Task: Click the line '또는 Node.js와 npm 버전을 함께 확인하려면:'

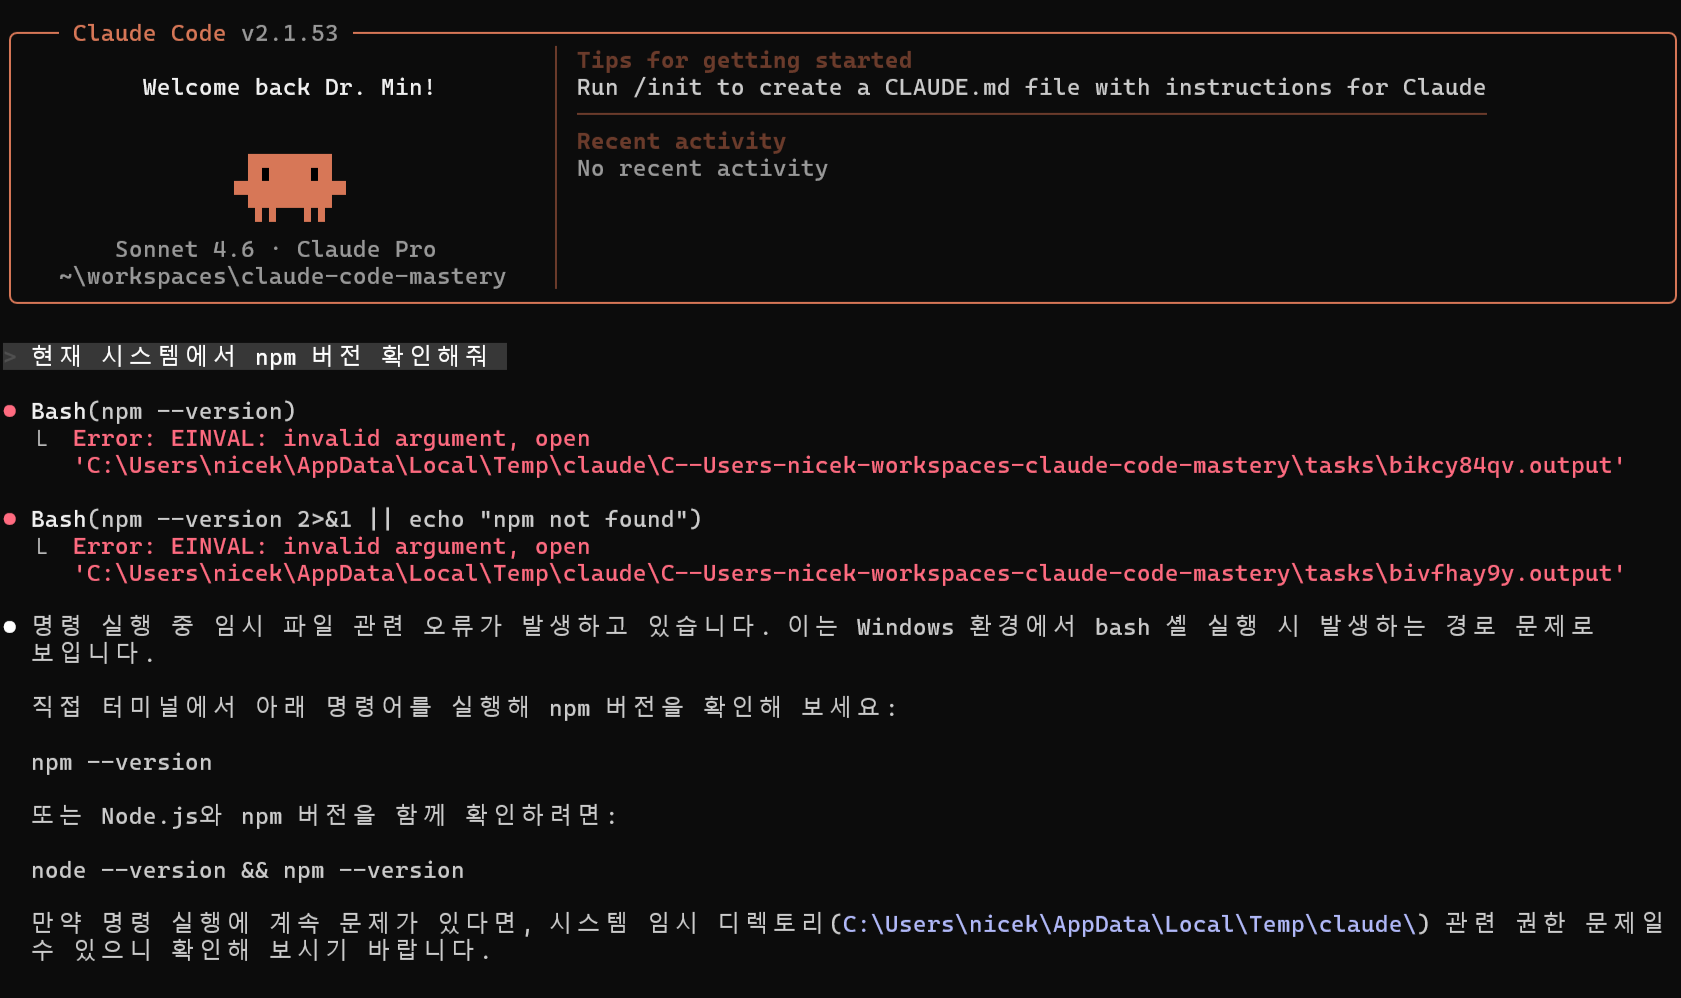Action: coord(325,815)
